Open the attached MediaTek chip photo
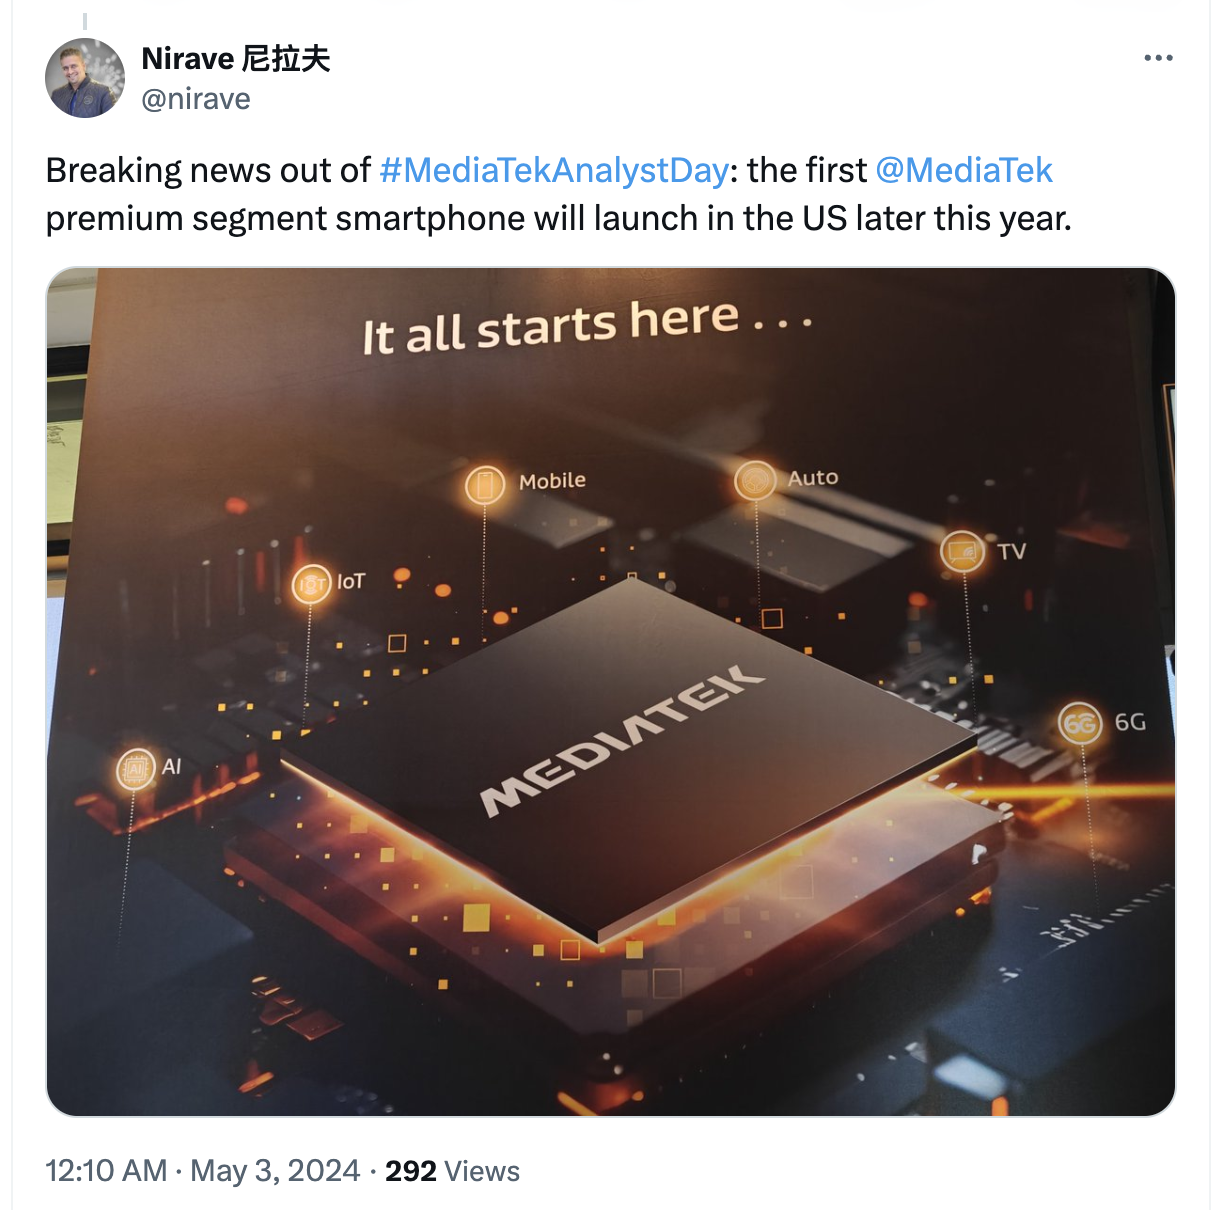This screenshot has height=1210, width=1224. (611, 691)
